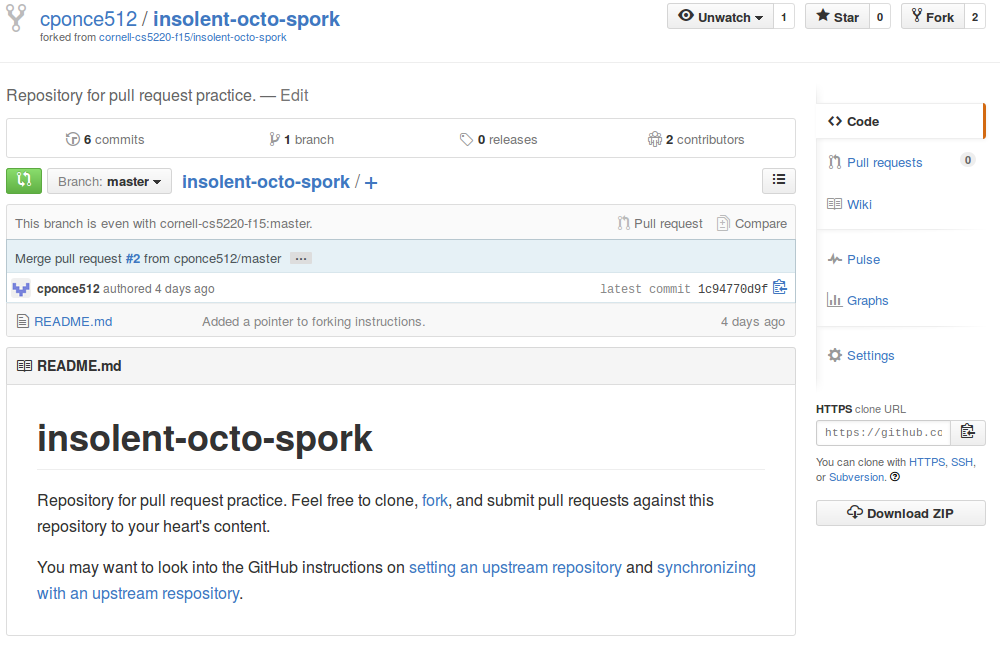View the 0 releases page
The width and height of the screenshot is (1000, 648).
pyautogui.click(x=499, y=139)
